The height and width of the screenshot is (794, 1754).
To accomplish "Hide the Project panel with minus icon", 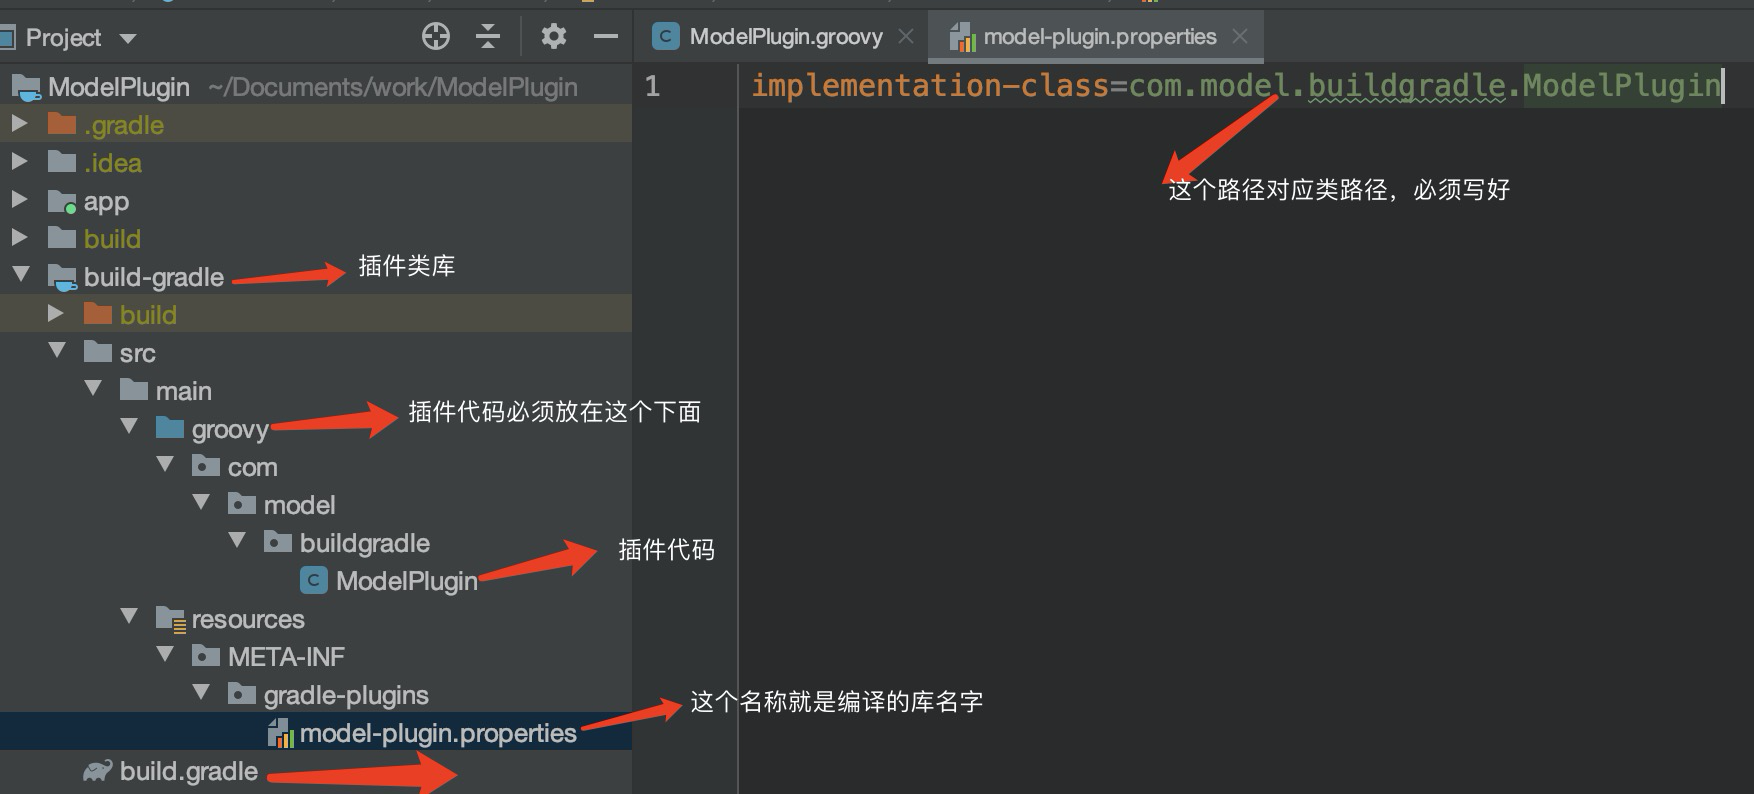I will pyautogui.click(x=605, y=37).
